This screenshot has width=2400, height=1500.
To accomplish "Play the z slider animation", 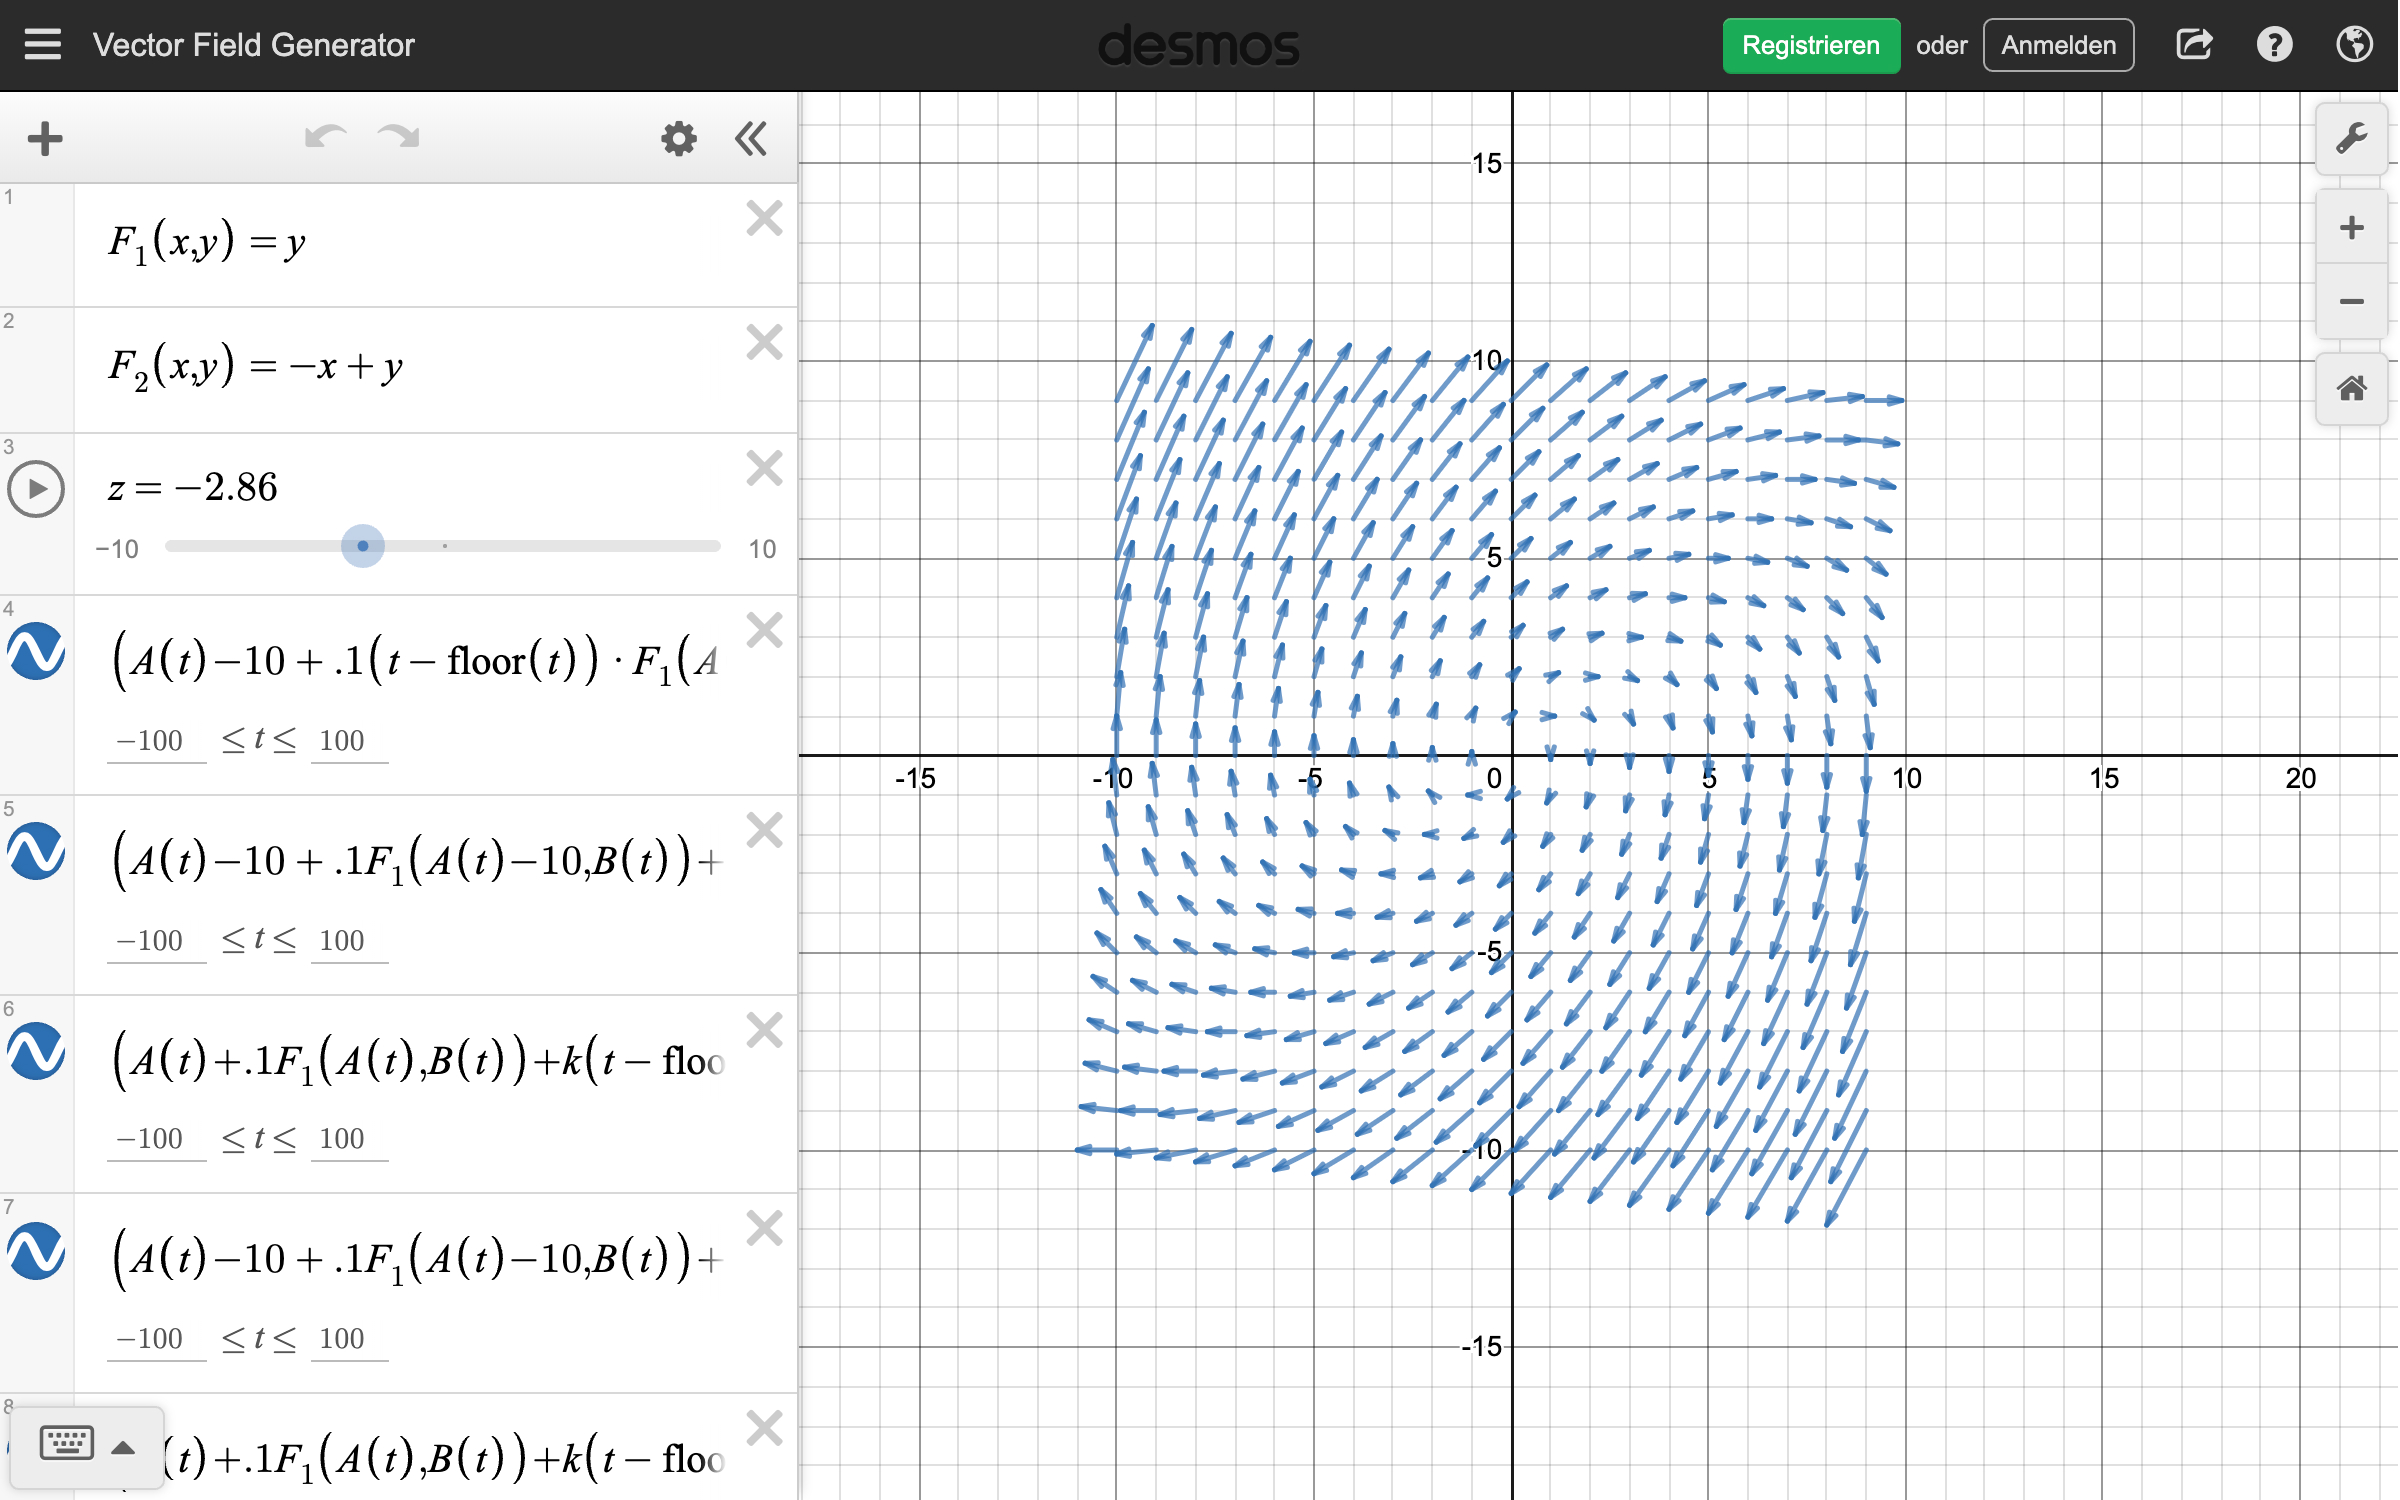I will [x=37, y=489].
